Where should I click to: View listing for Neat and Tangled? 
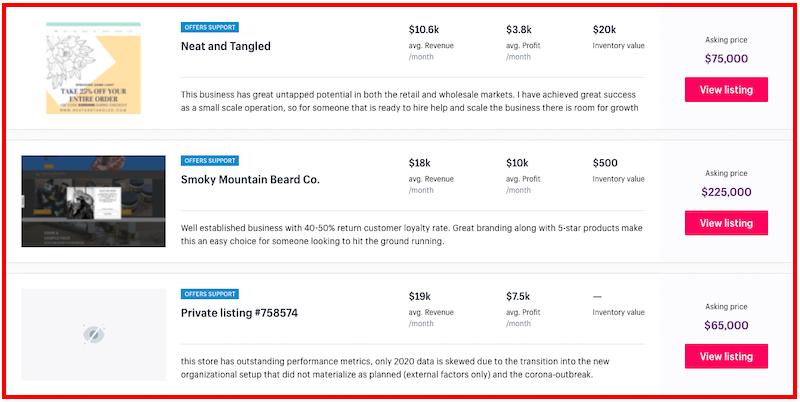coord(726,90)
